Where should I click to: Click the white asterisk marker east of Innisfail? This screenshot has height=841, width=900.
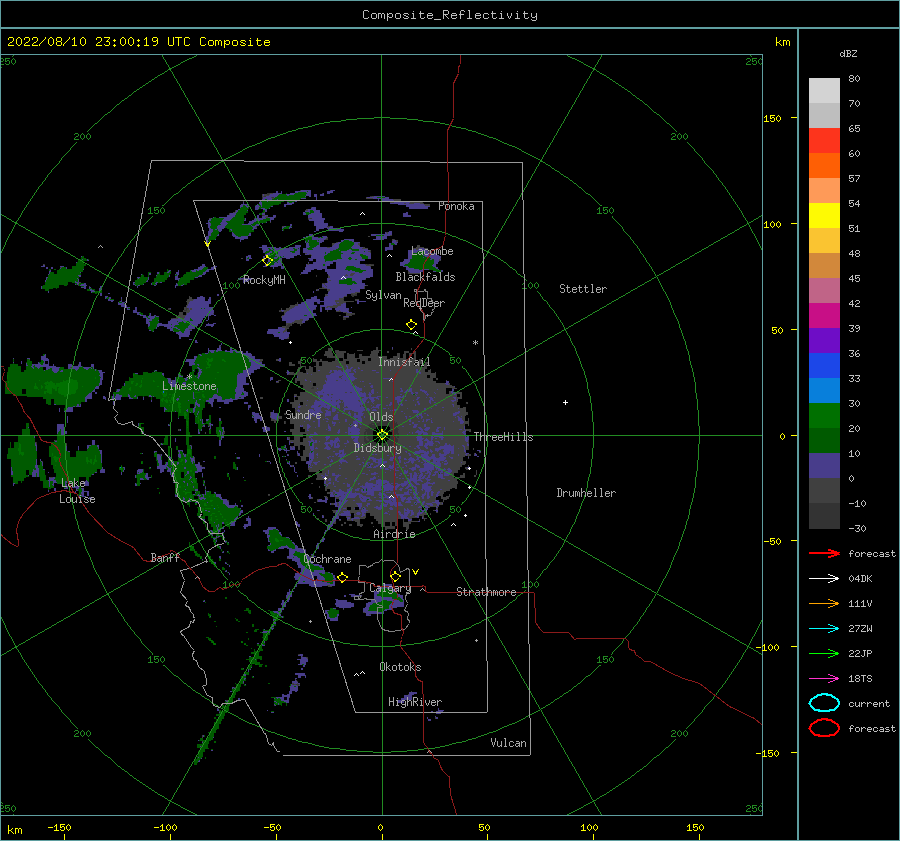point(475,343)
